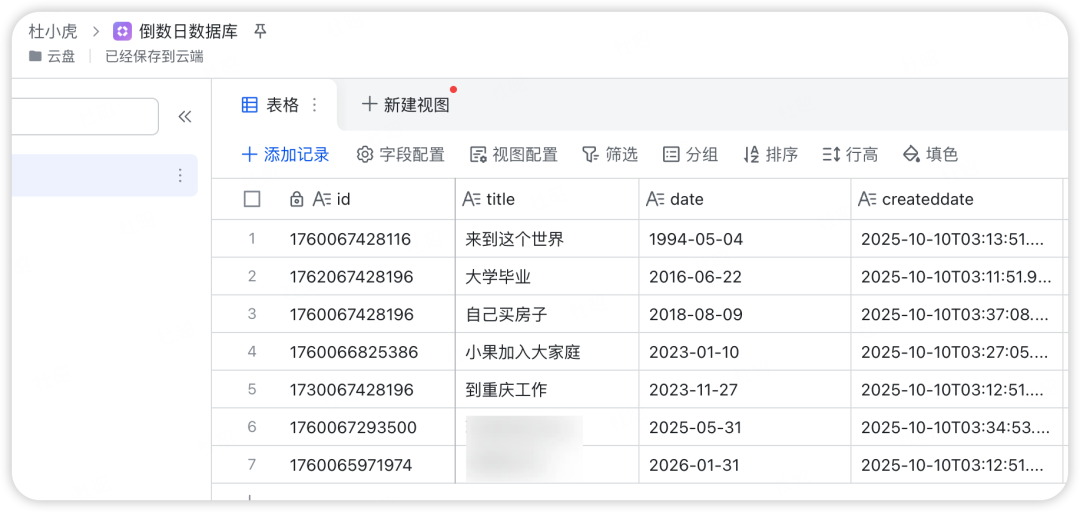Select the createddate column header
Viewport: 1080px width, 512px height.
956,199
